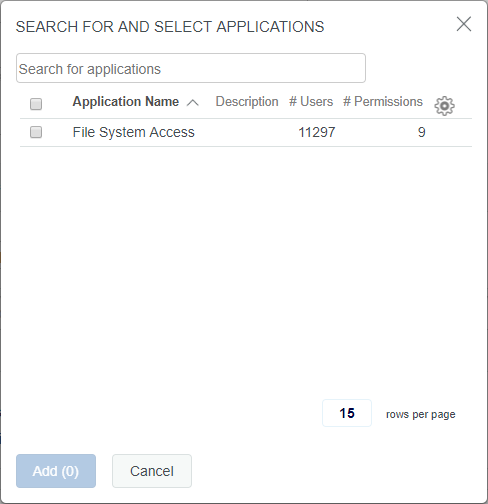Click the 9 permissions count cell
This screenshot has height=504, width=488.
422,132
